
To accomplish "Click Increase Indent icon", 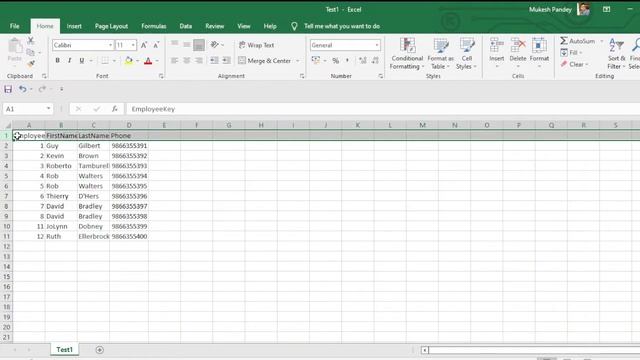I will pyautogui.click(x=226, y=61).
